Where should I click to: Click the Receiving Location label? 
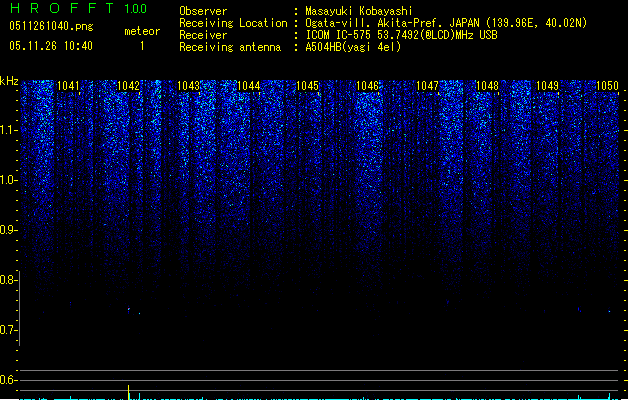[x=233, y=23]
